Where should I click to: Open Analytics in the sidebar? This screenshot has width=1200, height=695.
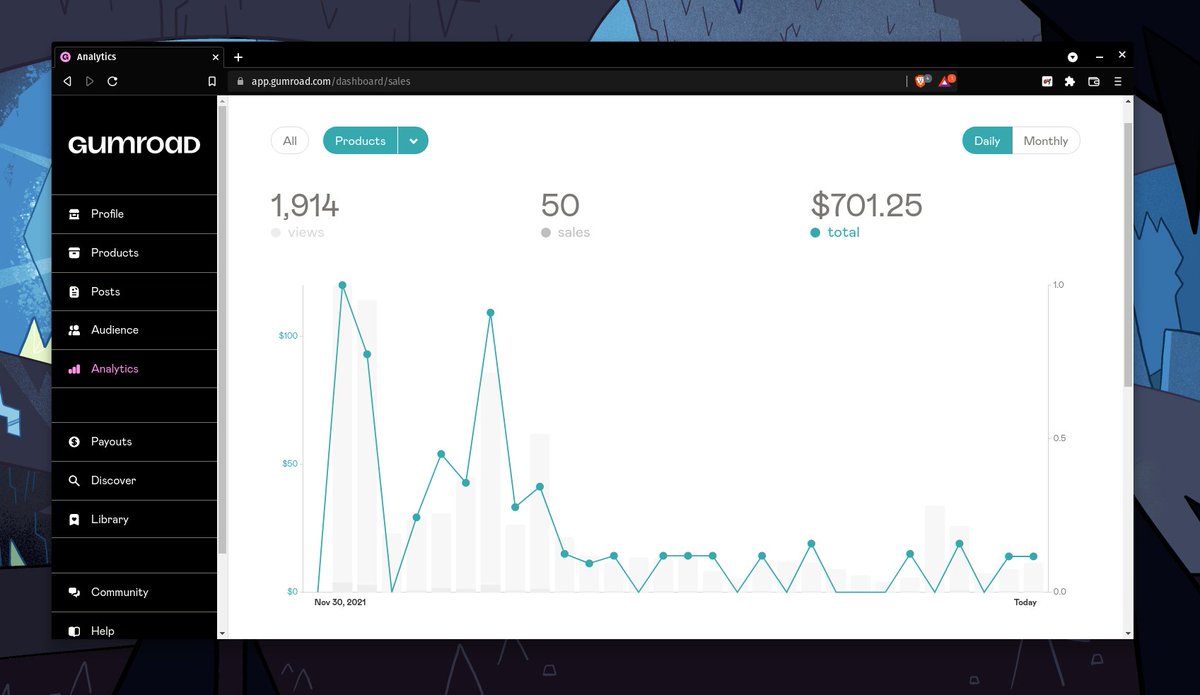[x=134, y=369]
